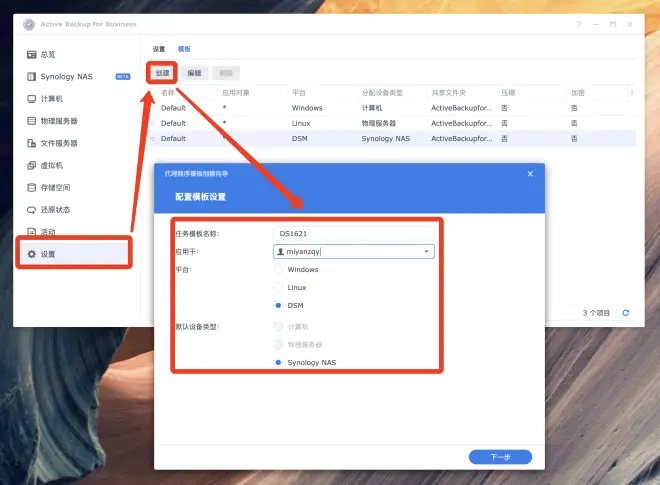This screenshot has width=660, height=485.
Task: Open the 活动 activity icon
Action: (32, 232)
